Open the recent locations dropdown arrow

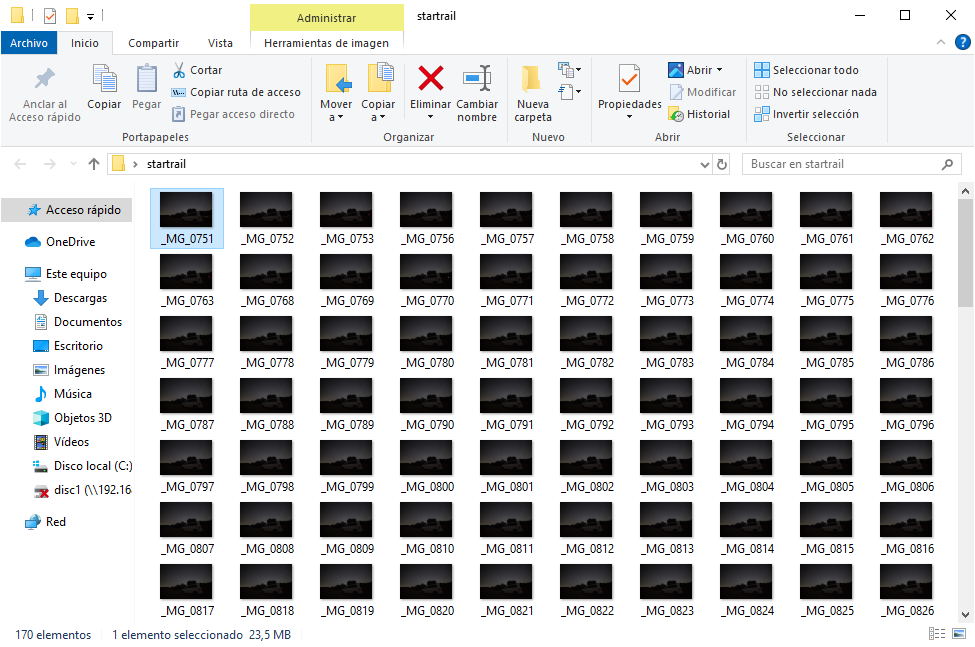click(73, 164)
